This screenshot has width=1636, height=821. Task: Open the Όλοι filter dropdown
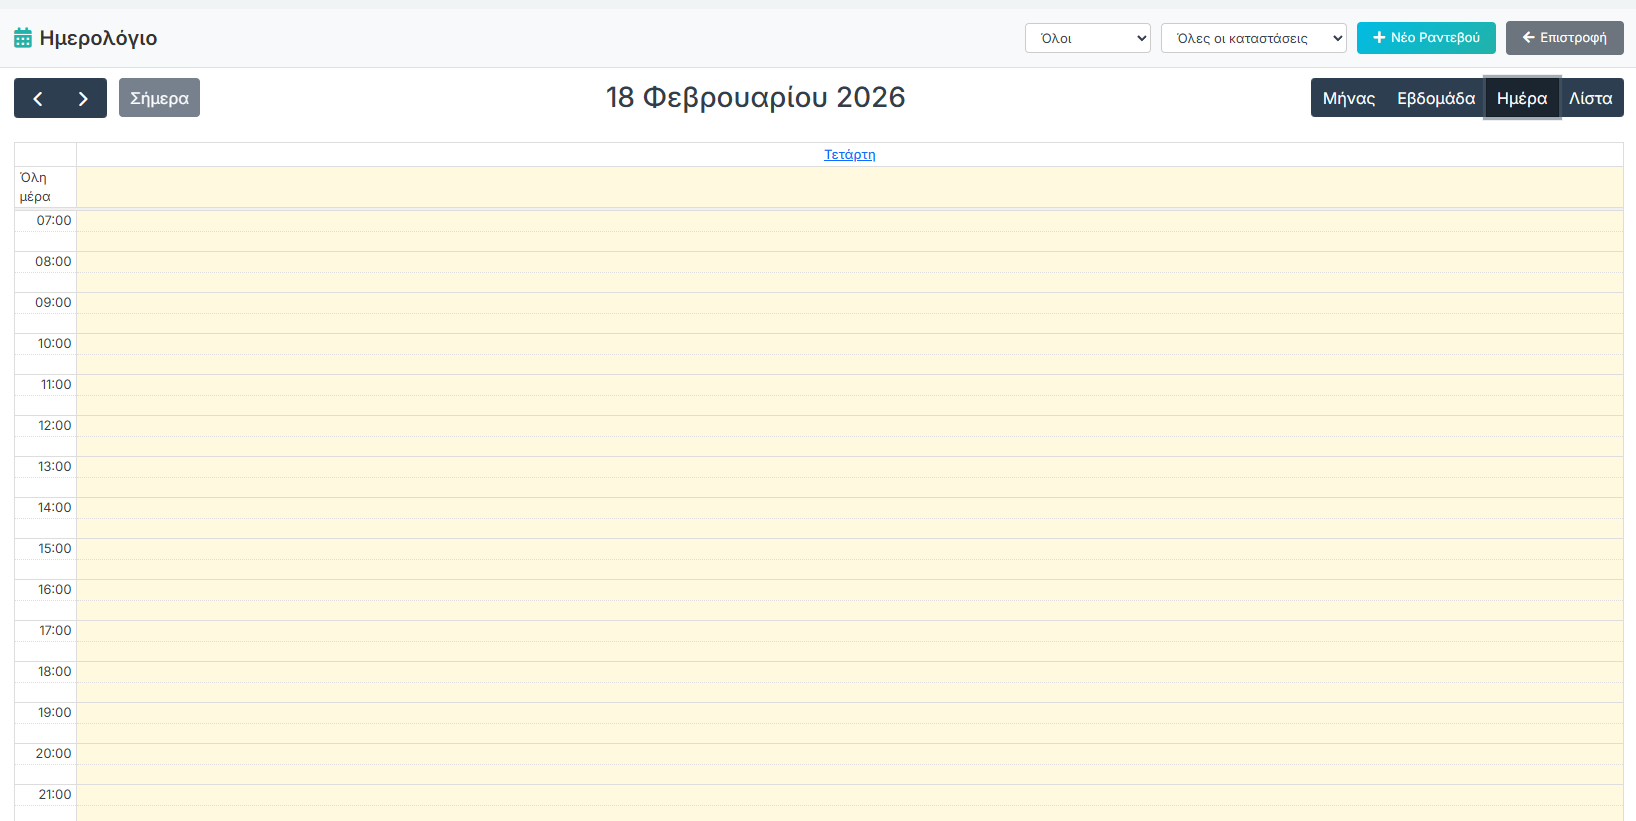click(1087, 38)
